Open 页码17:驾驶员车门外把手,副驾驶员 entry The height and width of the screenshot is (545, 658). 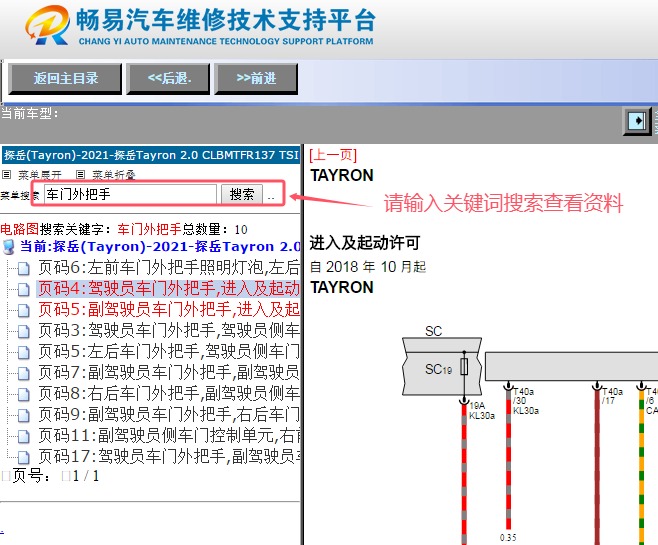169,456
